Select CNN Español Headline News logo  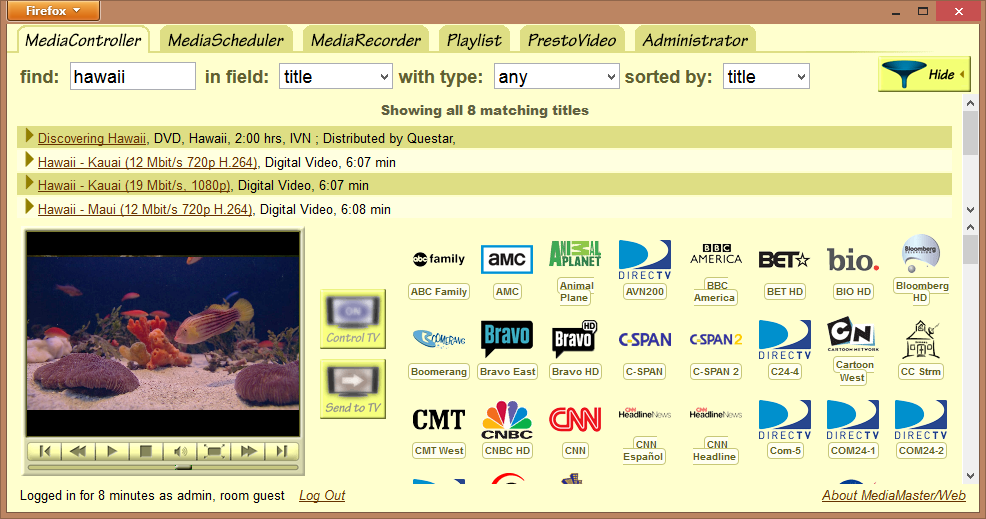tap(645, 413)
